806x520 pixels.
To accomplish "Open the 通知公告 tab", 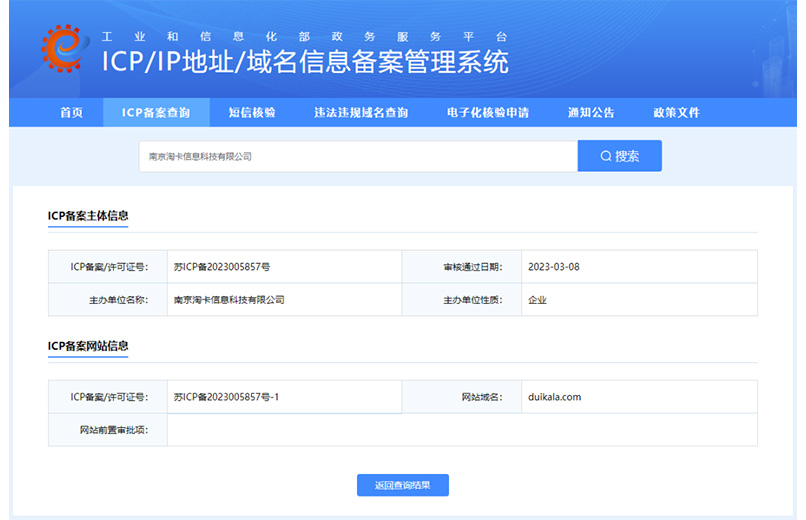I will (x=591, y=113).
